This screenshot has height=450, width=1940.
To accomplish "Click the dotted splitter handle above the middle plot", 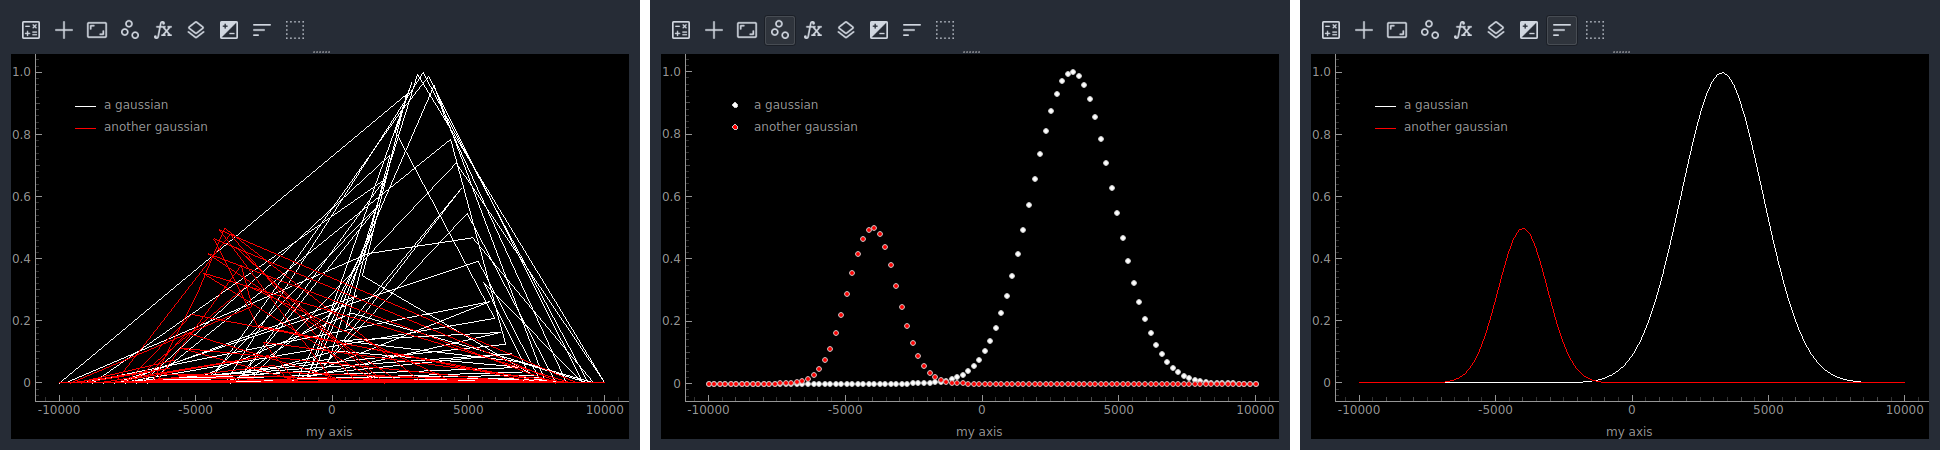I will click(x=971, y=52).
